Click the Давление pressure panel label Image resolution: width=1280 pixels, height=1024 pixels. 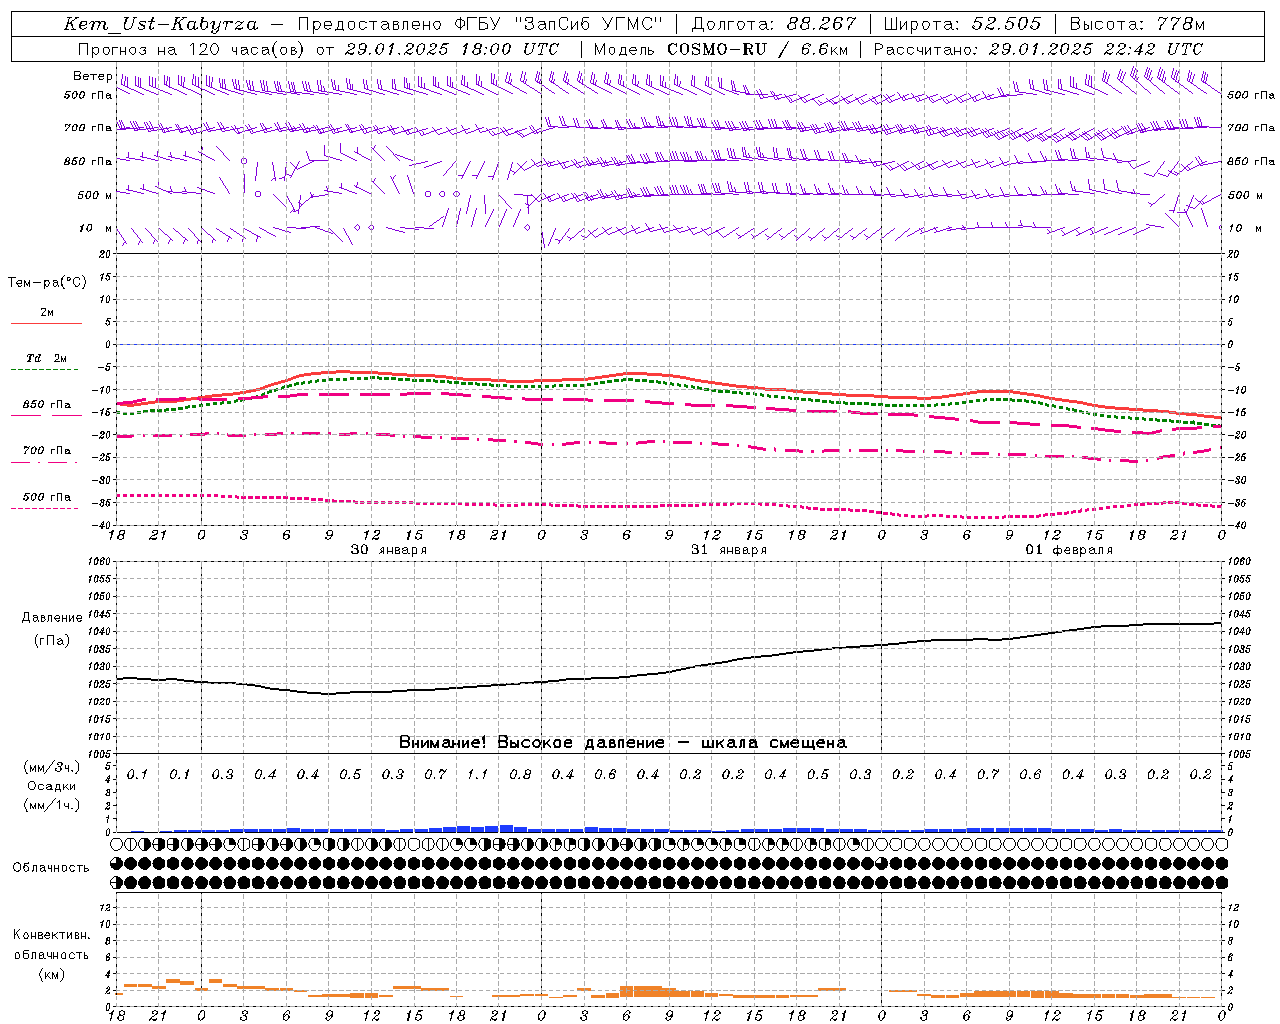(x=52, y=618)
